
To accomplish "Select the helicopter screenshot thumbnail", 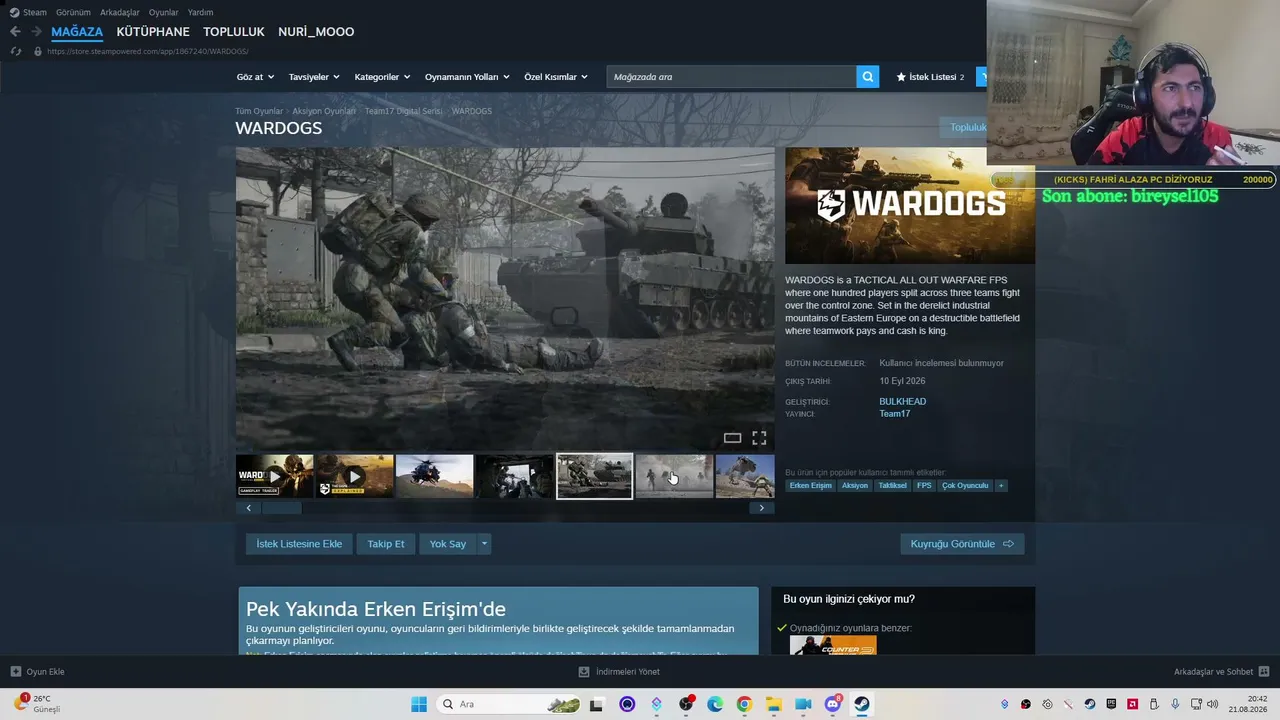I will pyautogui.click(x=435, y=476).
